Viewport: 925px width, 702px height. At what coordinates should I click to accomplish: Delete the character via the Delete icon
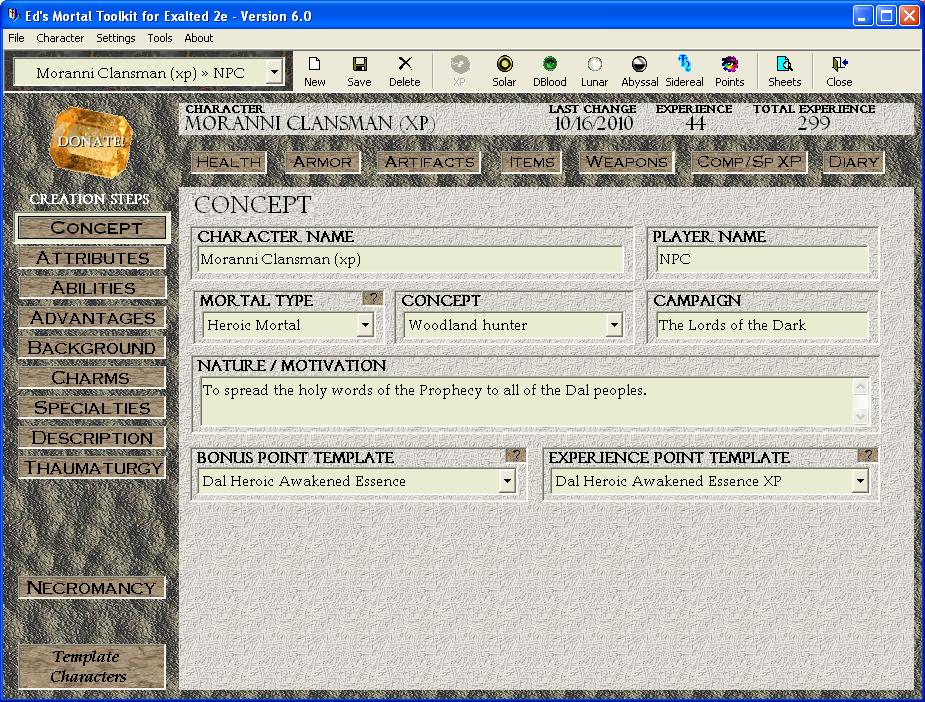pos(405,71)
